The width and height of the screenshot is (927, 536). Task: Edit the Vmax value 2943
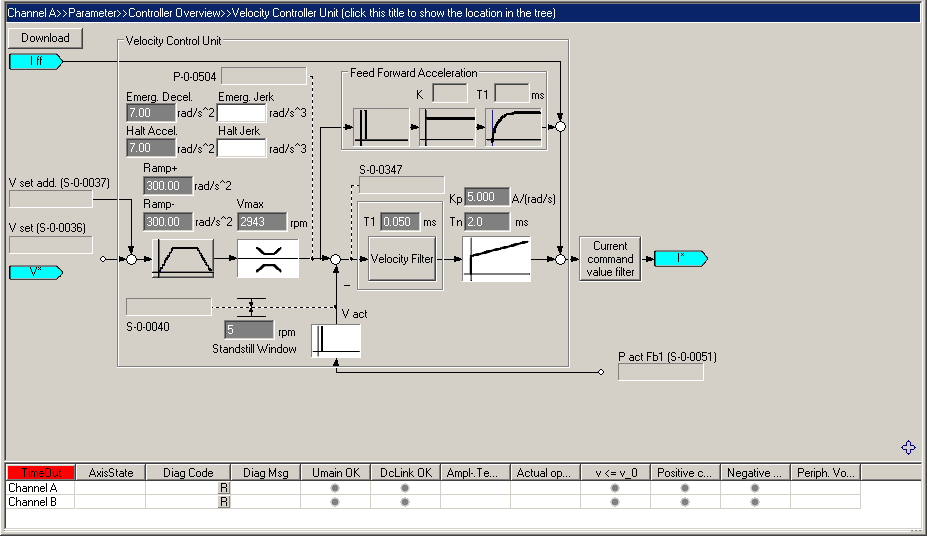[262, 222]
